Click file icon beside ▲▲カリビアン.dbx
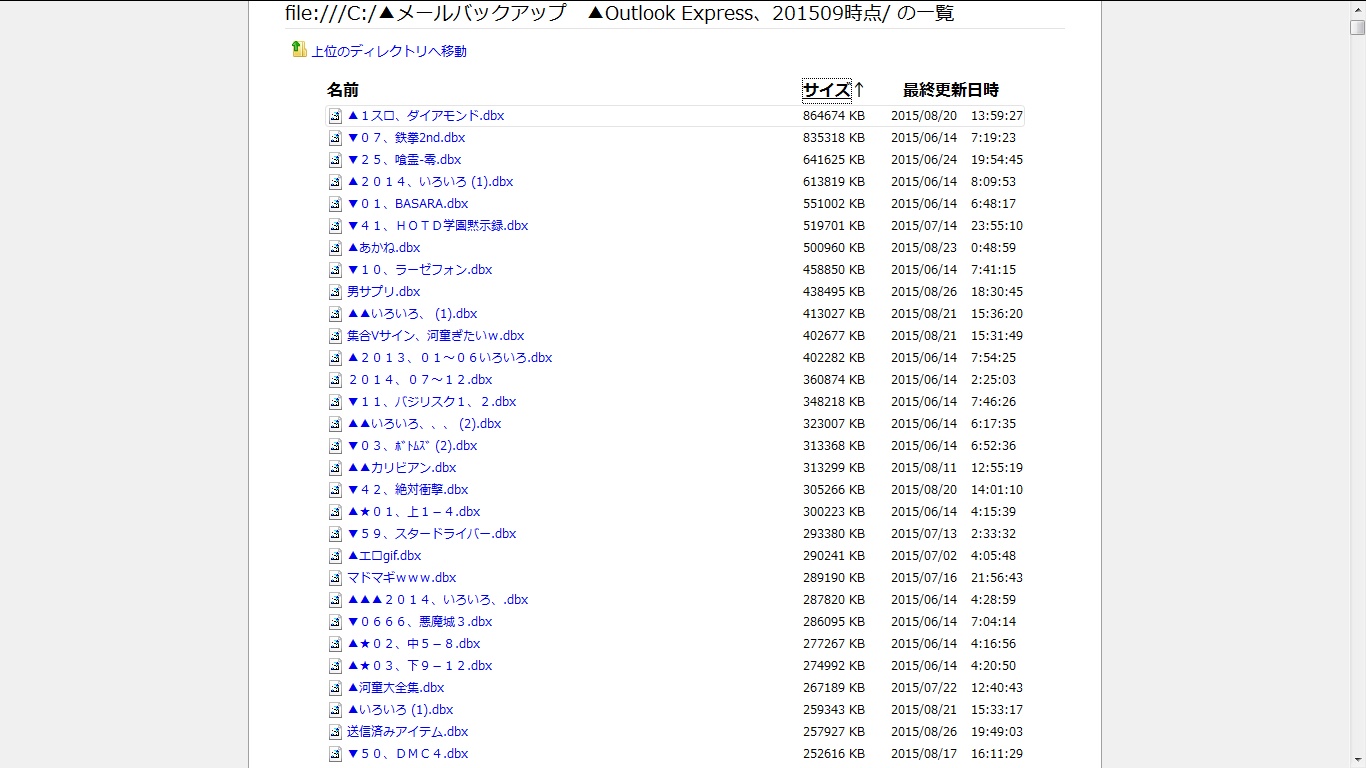 [x=336, y=468]
